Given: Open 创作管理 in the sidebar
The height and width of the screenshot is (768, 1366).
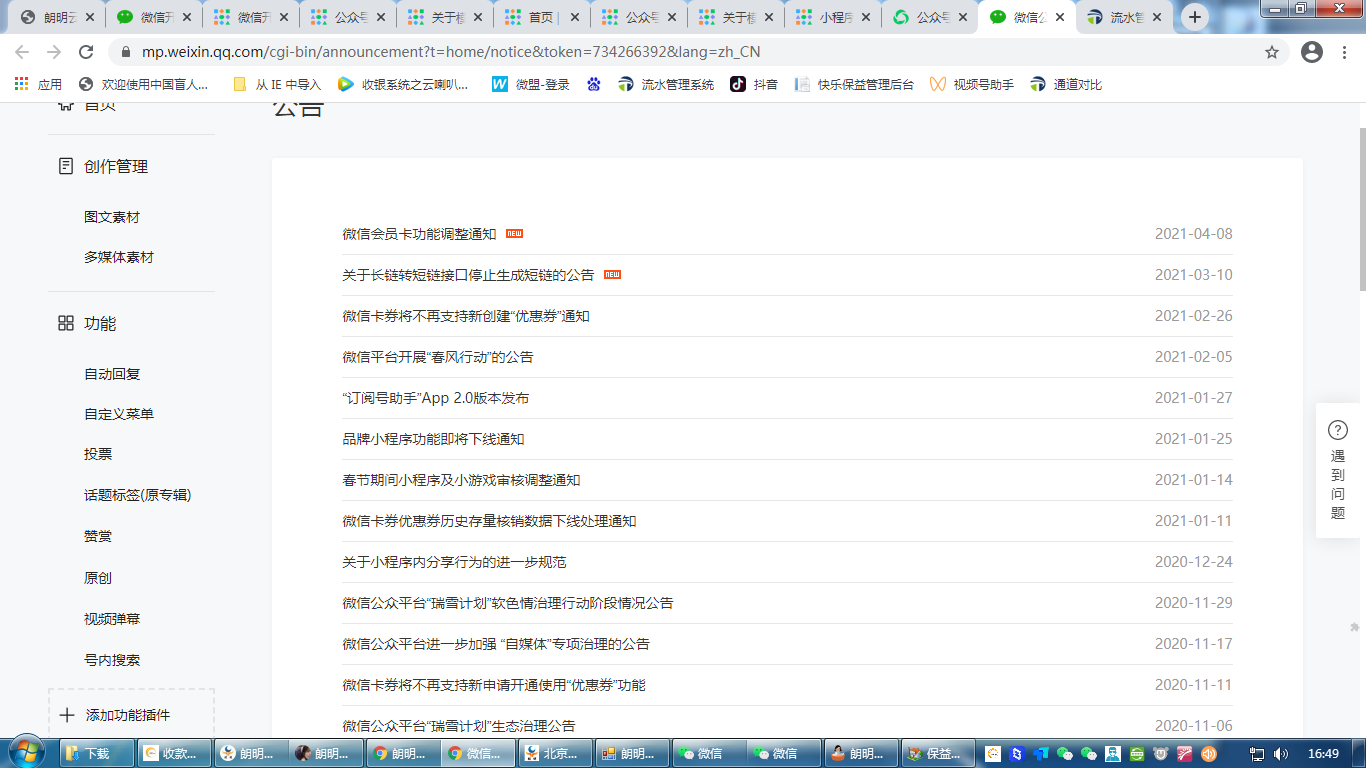Looking at the screenshot, I should [x=115, y=167].
